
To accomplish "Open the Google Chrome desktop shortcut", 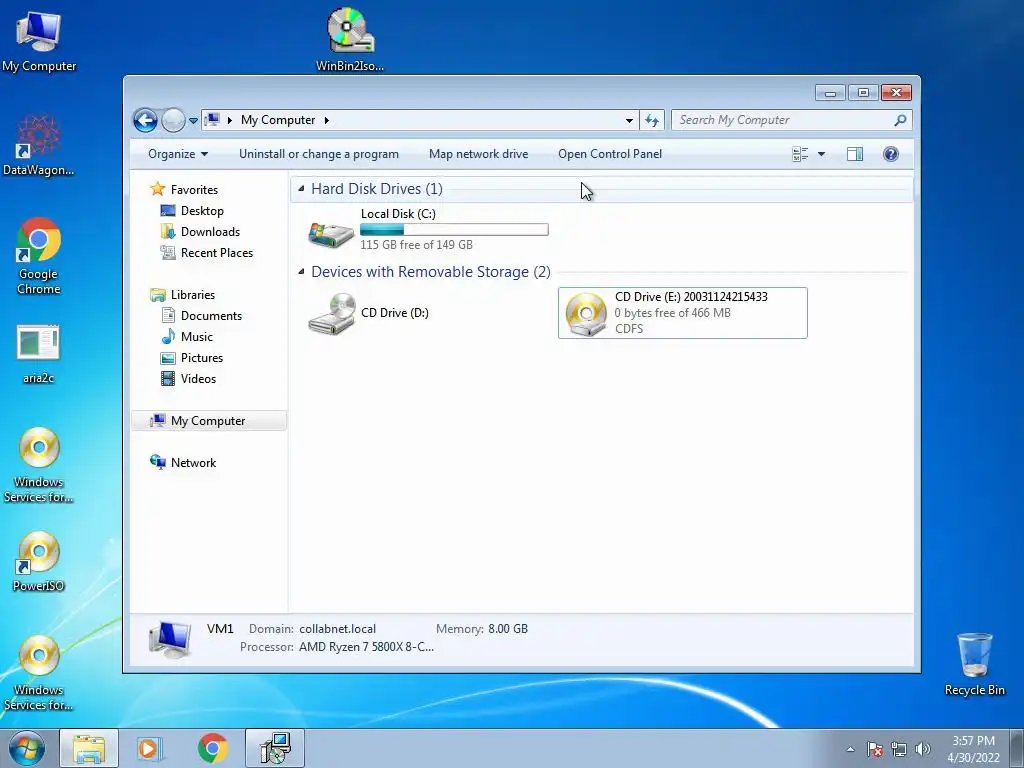I will 39,255.
